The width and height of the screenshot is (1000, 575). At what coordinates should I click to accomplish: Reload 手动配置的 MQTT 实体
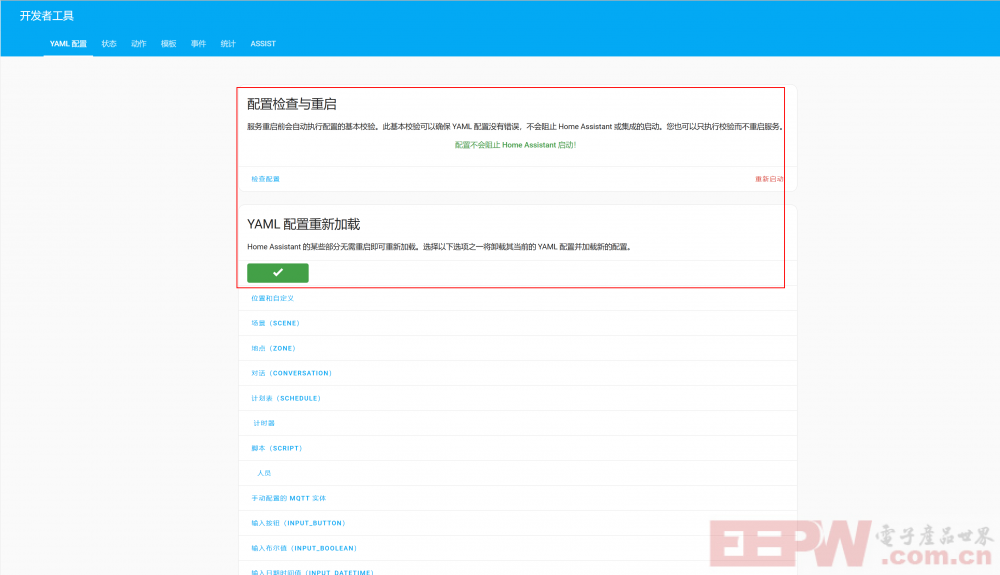(x=288, y=498)
